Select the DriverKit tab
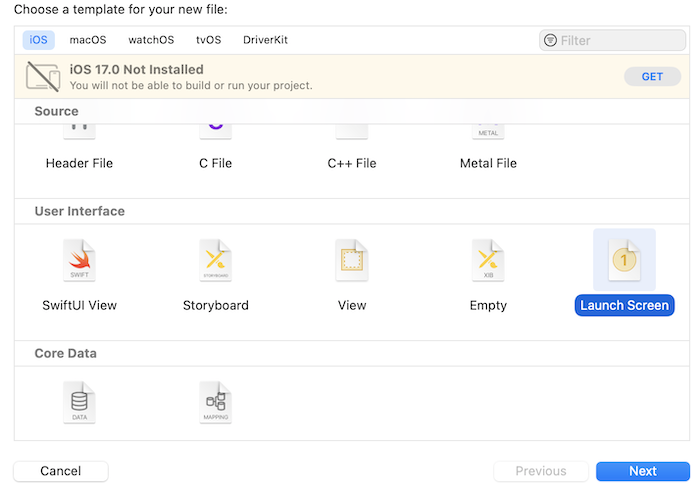The height and width of the screenshot is (494, 700). 265,40
